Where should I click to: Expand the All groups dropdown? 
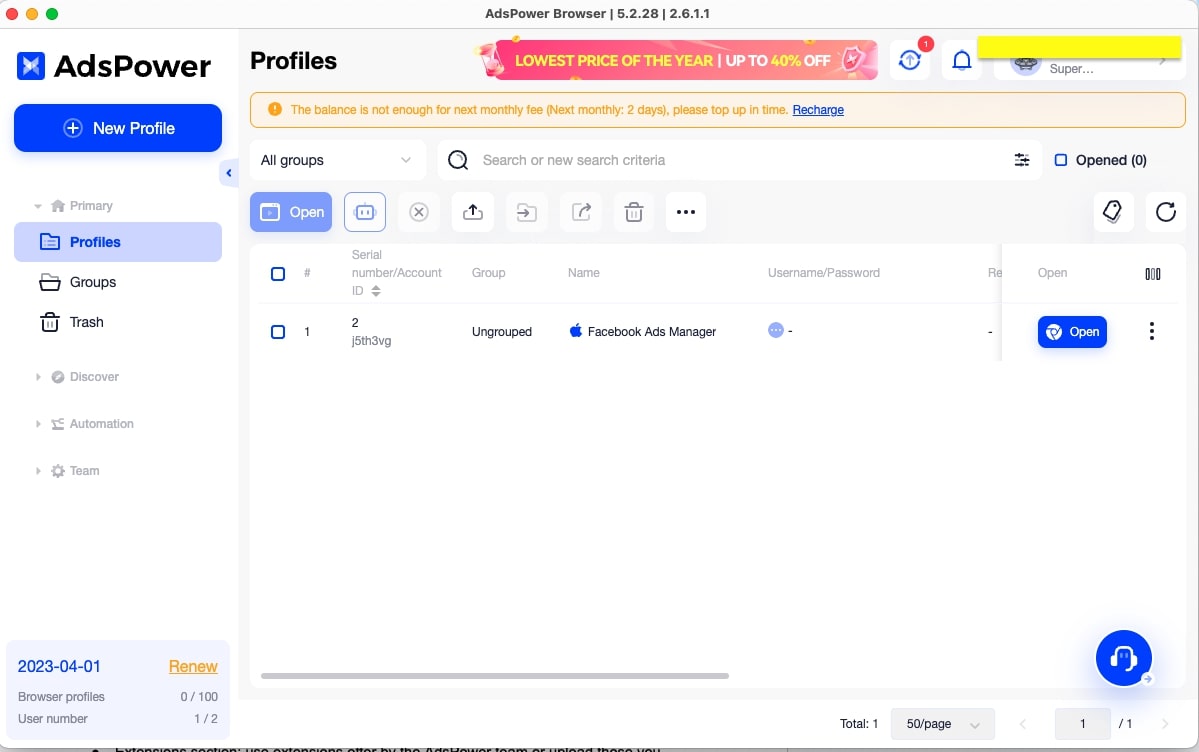pyautogui.click(x=336, y=160)
